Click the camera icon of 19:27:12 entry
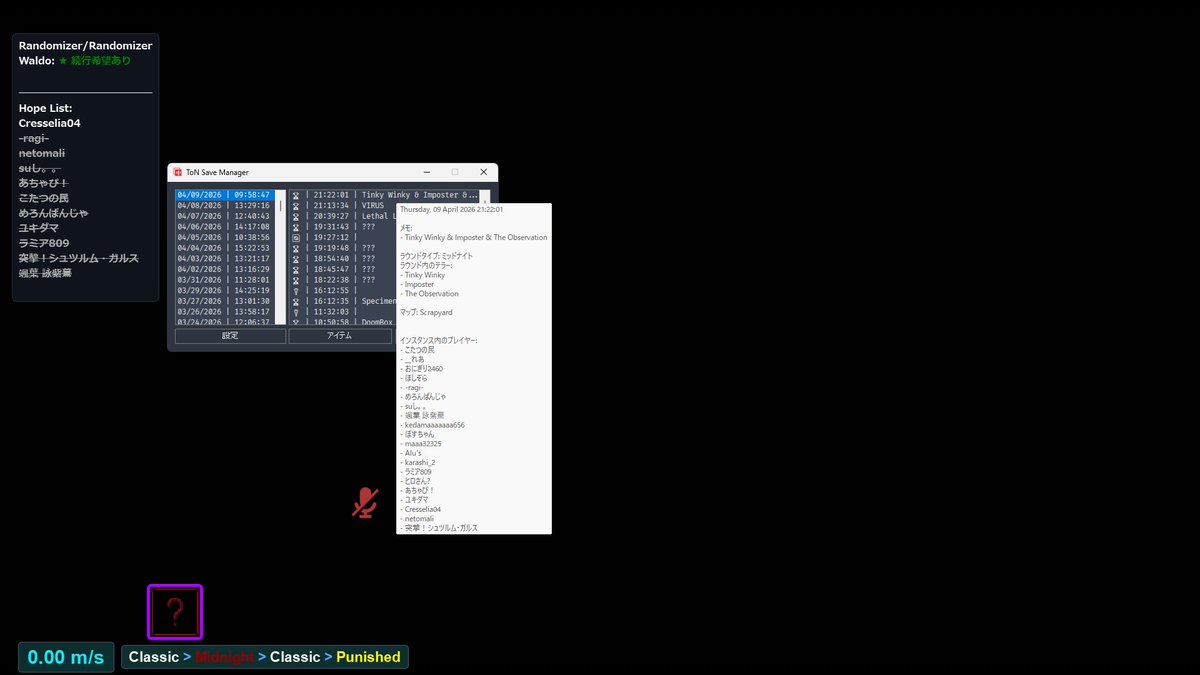This screenshot has width=1200, height=675. (x=296, y=237)
